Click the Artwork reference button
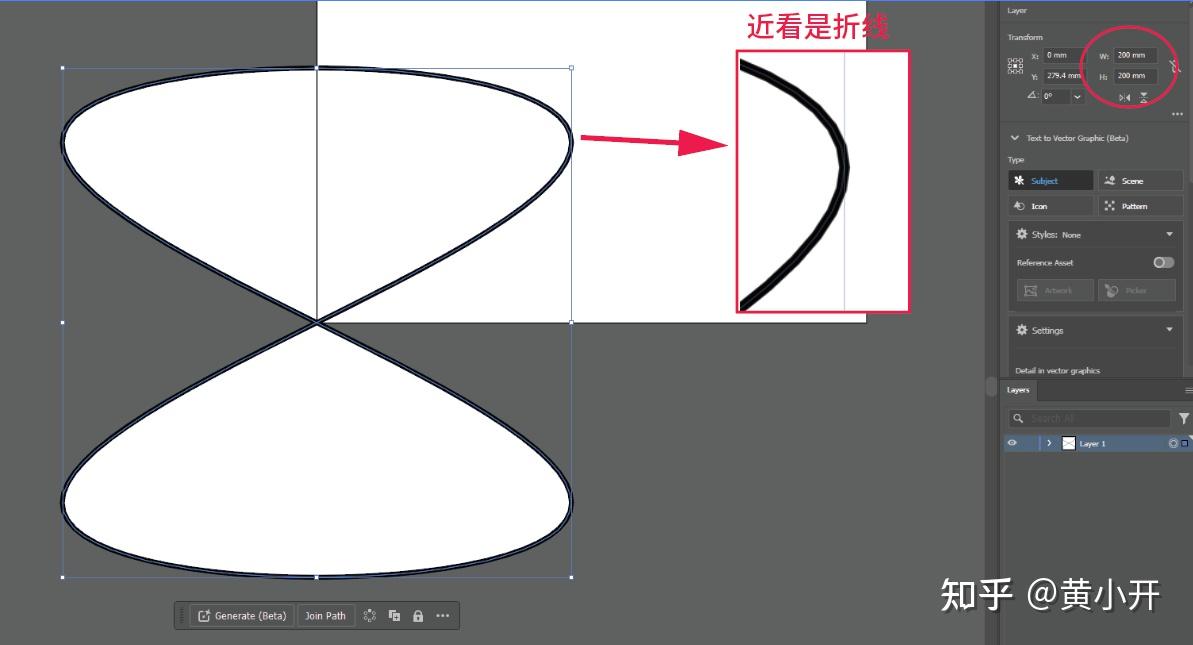The height and width of the screenshot is (645, 1193). click(1055, 291)
